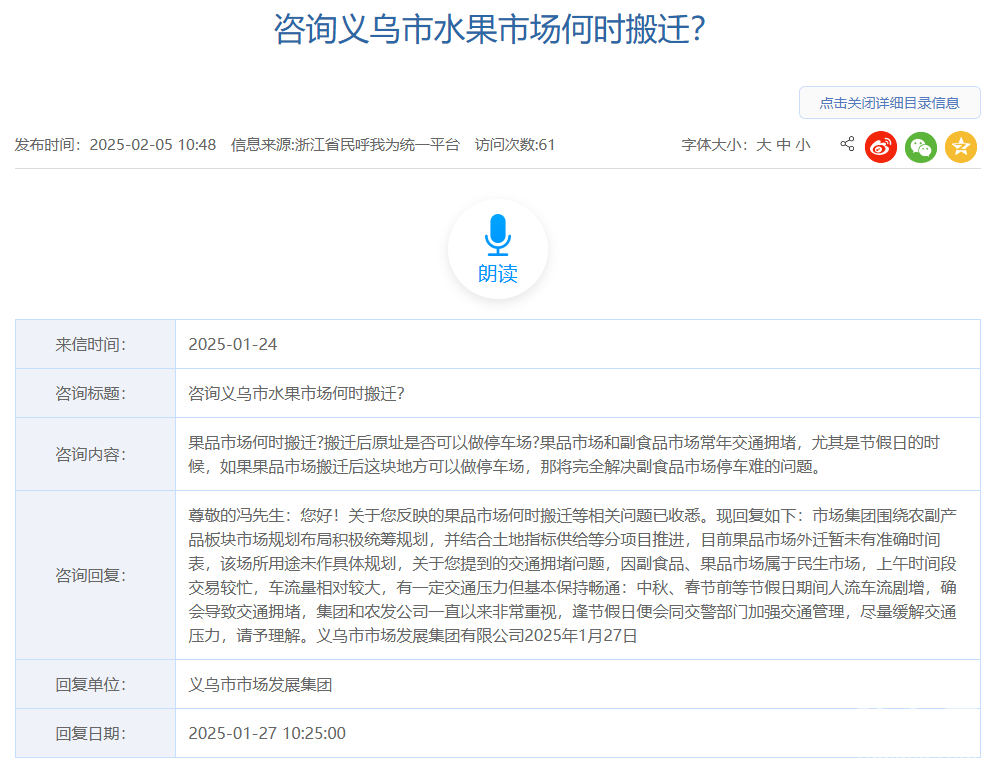Click the blue microphone read-aloud icon
Image resolution: width=993 pixels, height=771 pixels.
[x=497, y=234]
